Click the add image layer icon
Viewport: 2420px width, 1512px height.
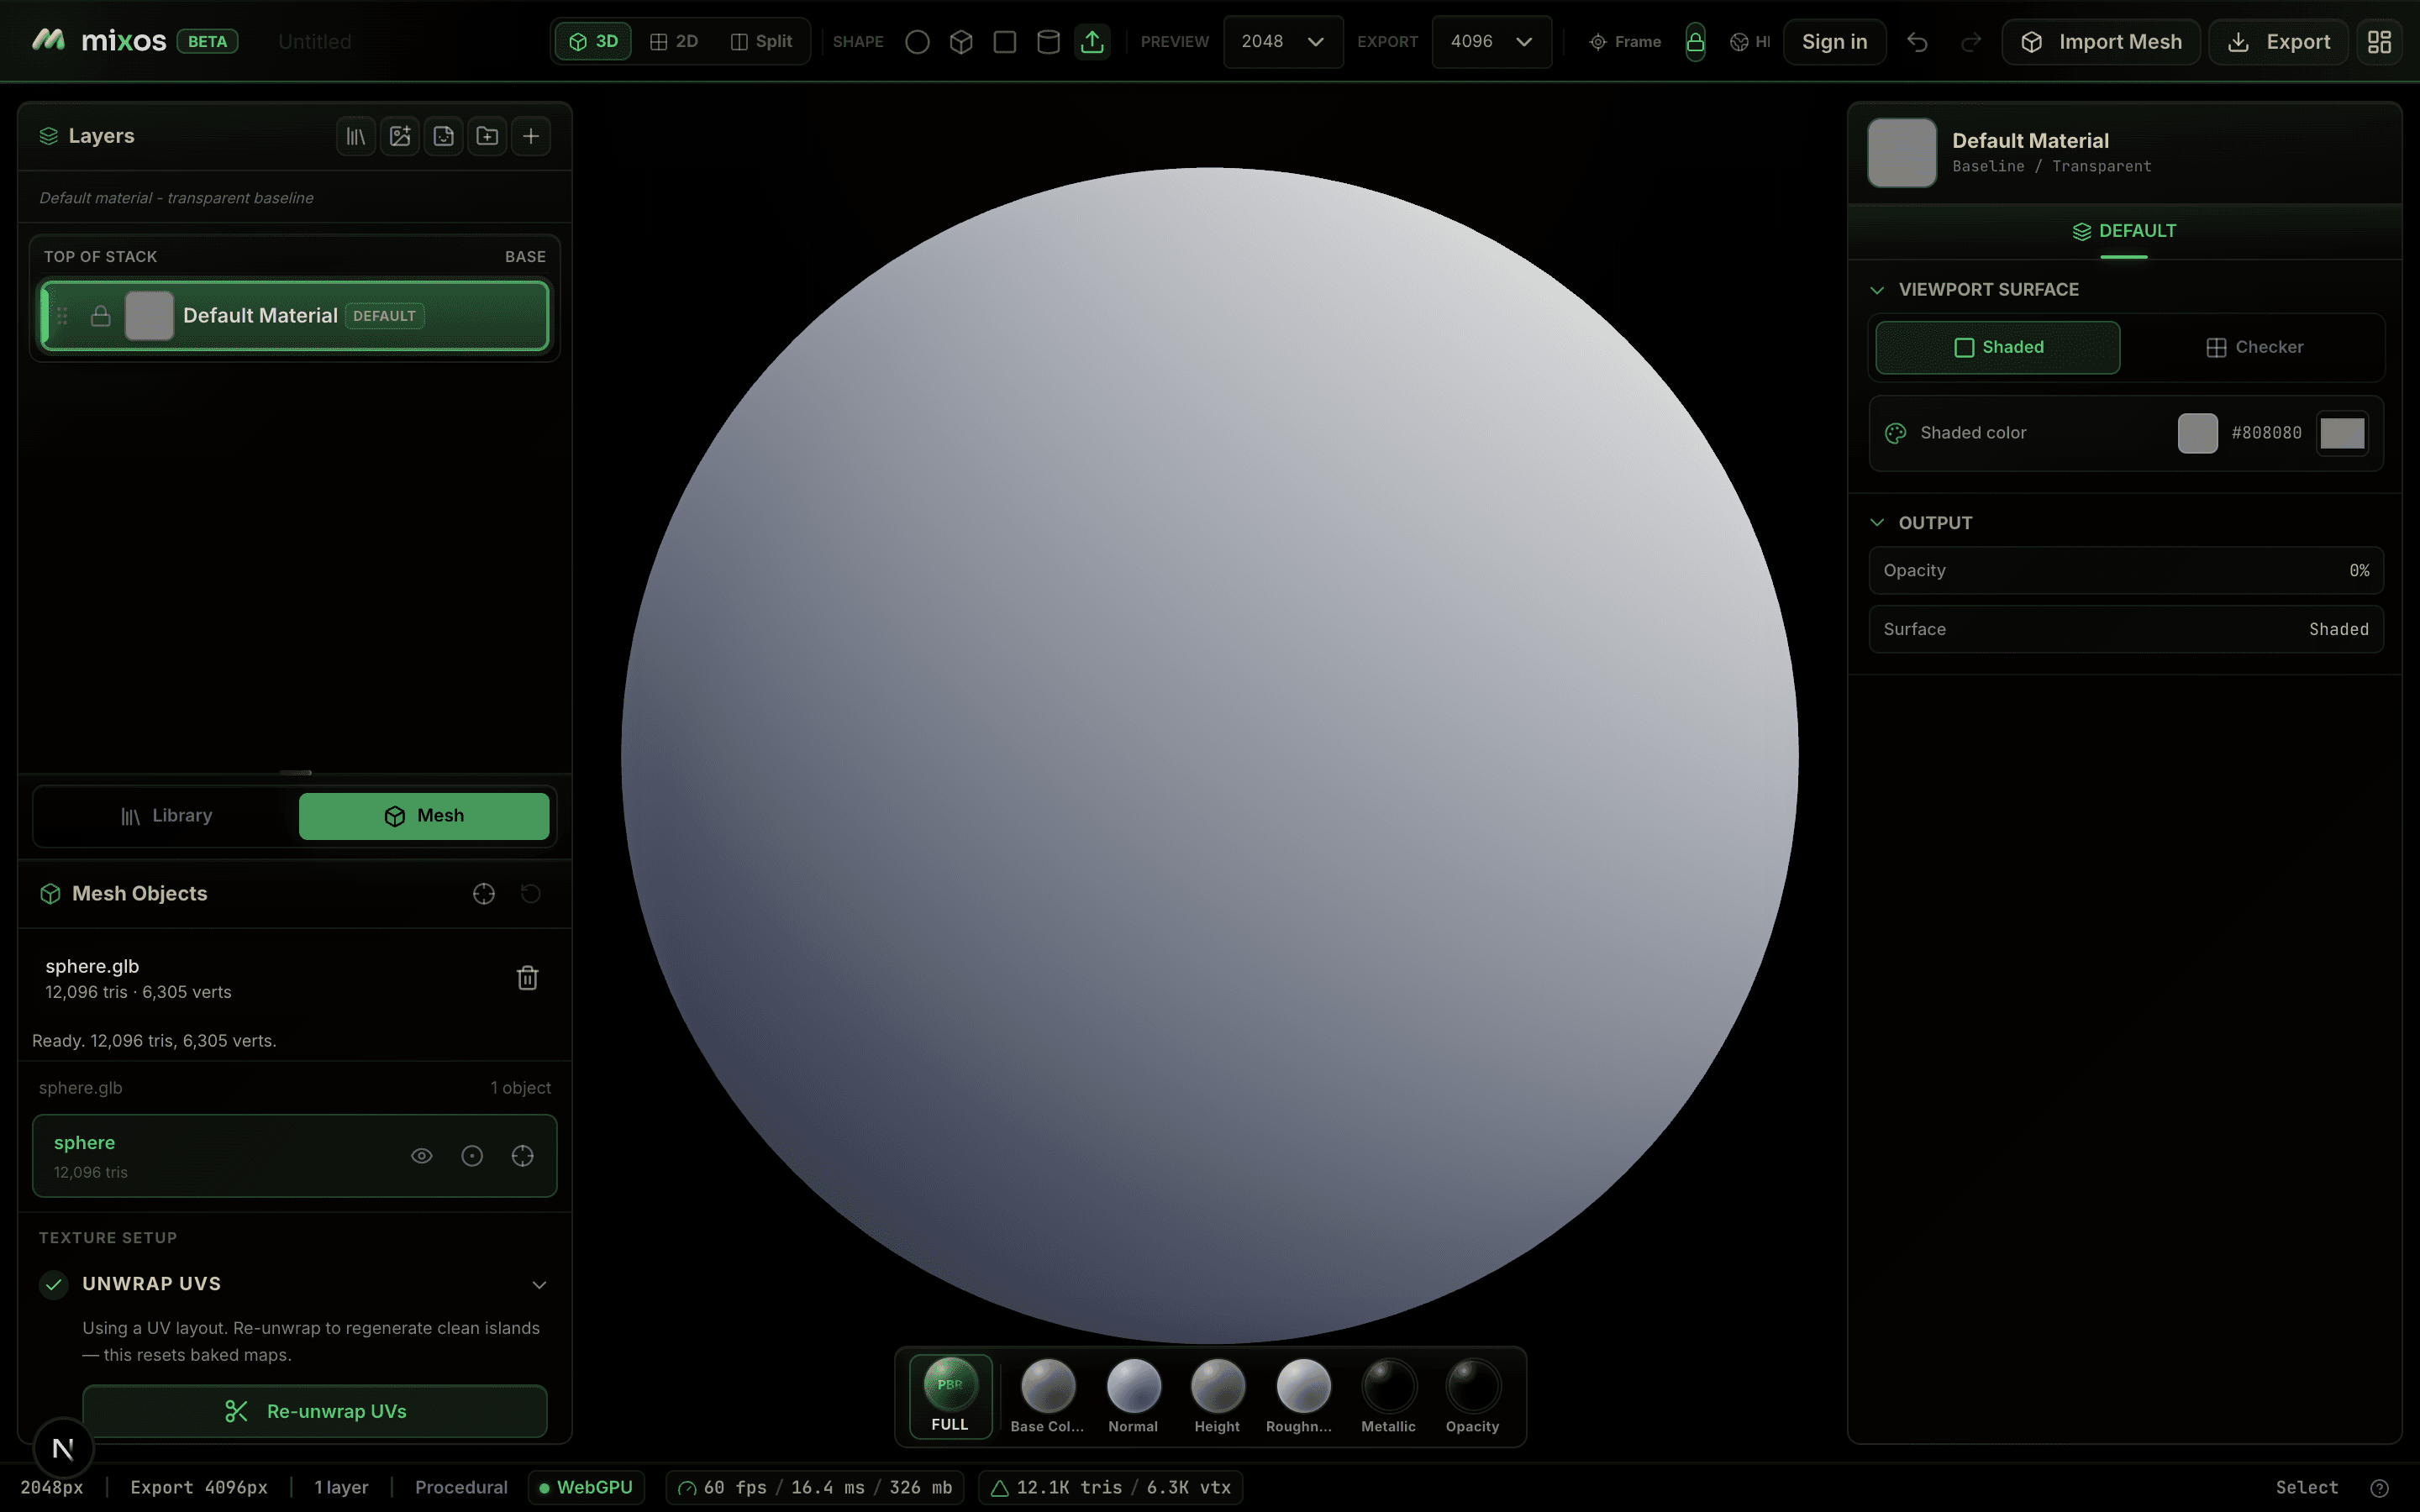pyautogui.click(x=400, y=136)
